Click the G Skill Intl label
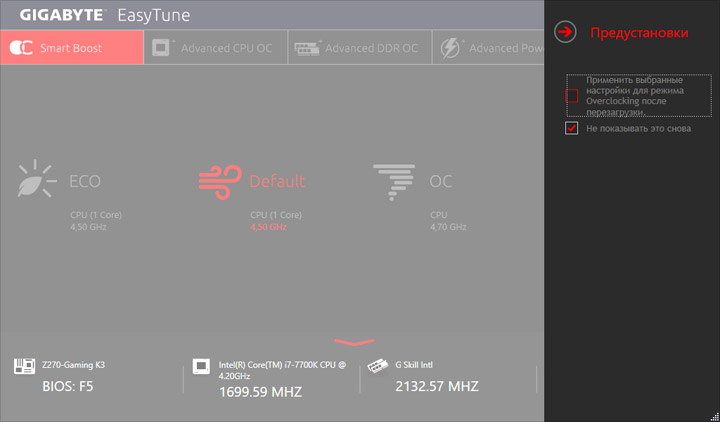This screenshot has width=720, height=422. coord(414,365)
